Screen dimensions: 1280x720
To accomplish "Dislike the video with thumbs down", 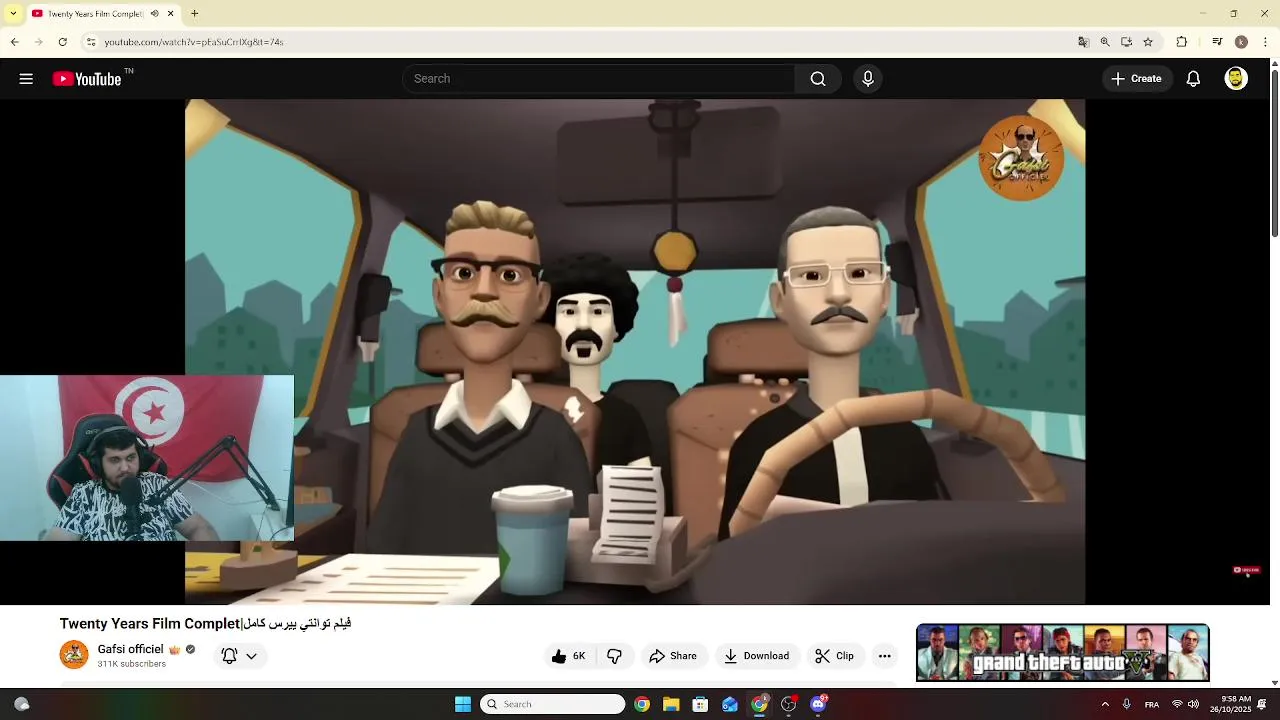I will click(614, 656).
